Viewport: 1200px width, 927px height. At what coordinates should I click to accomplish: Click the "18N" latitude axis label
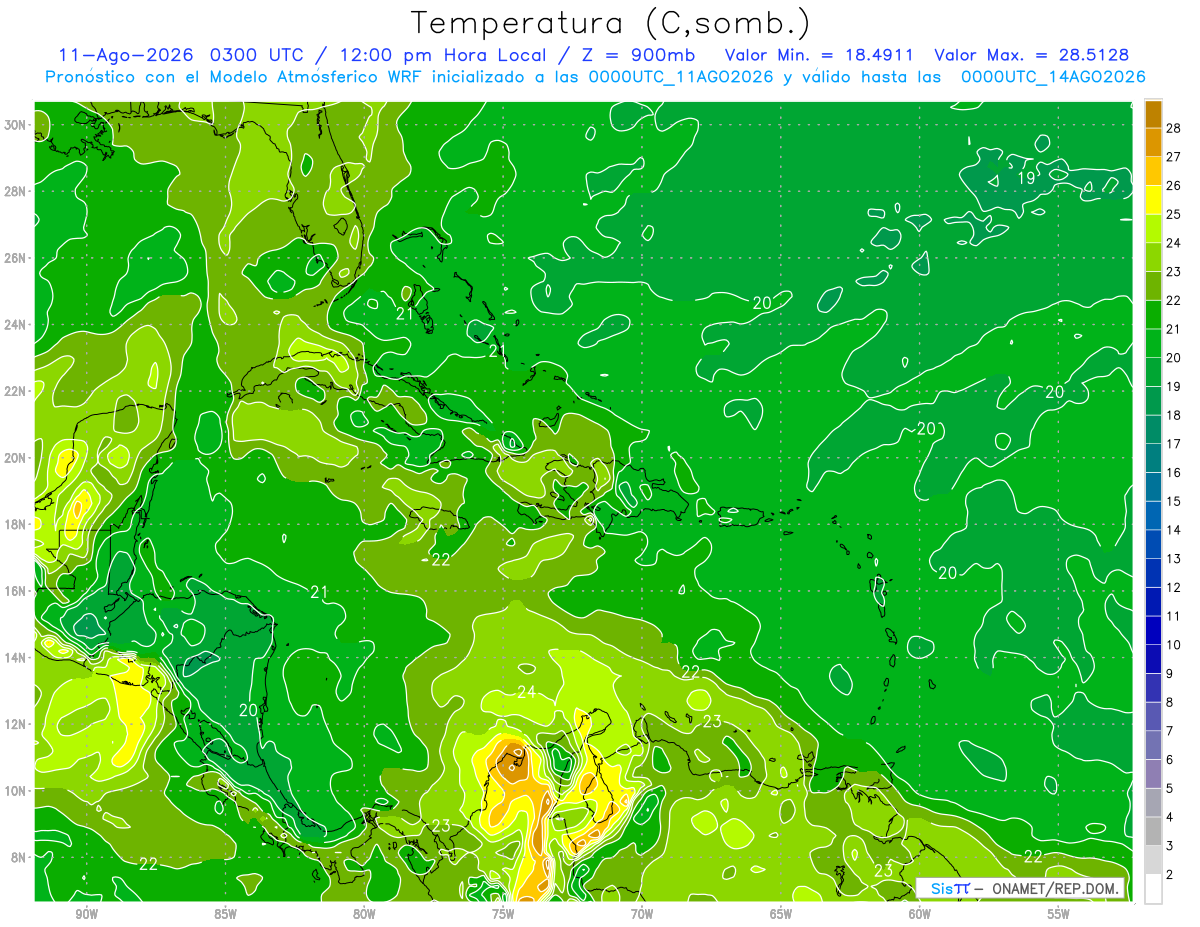coord(16,524)
